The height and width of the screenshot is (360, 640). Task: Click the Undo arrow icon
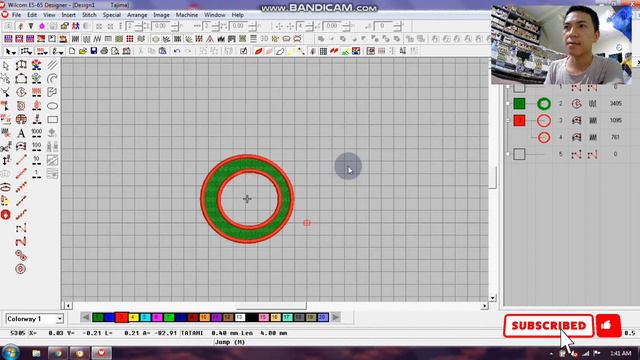pyautogui.click(x=177, y=51)
